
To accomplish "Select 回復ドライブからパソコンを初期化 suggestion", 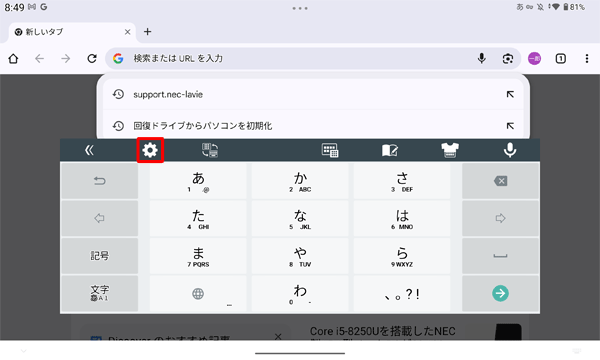I will point(313,125).
